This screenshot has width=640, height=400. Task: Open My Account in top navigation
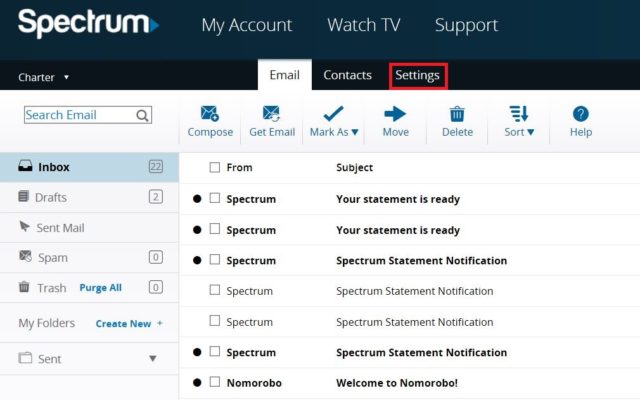[x=247, y=25]
